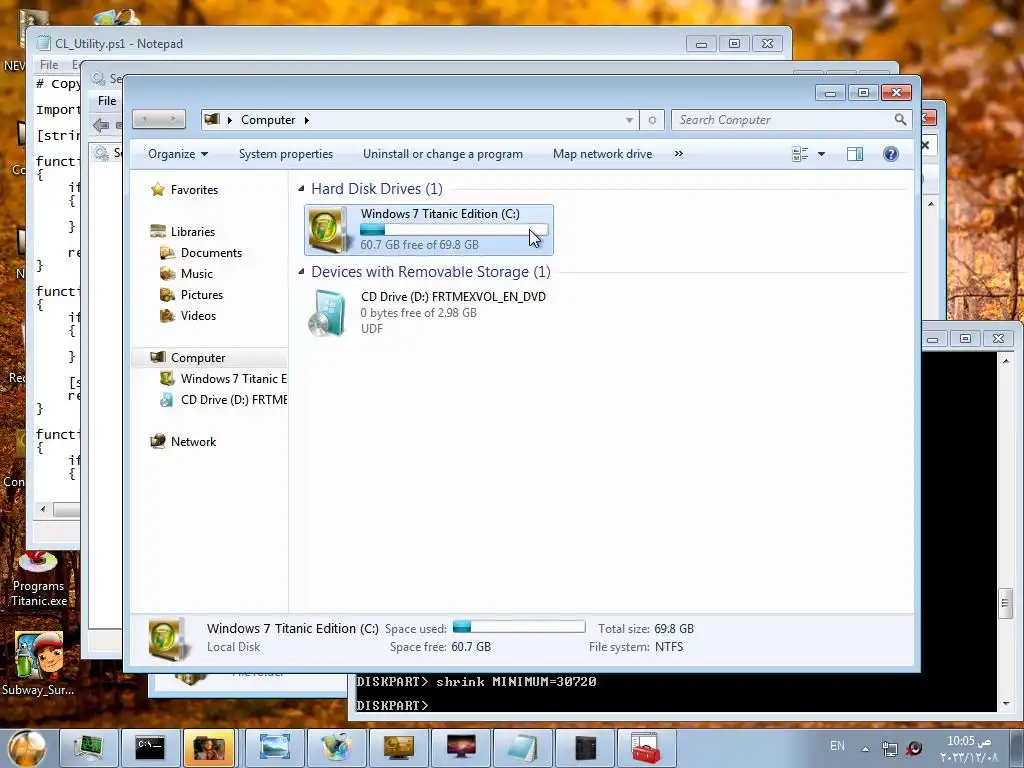Click System properties in toolbar

(285, 153)
